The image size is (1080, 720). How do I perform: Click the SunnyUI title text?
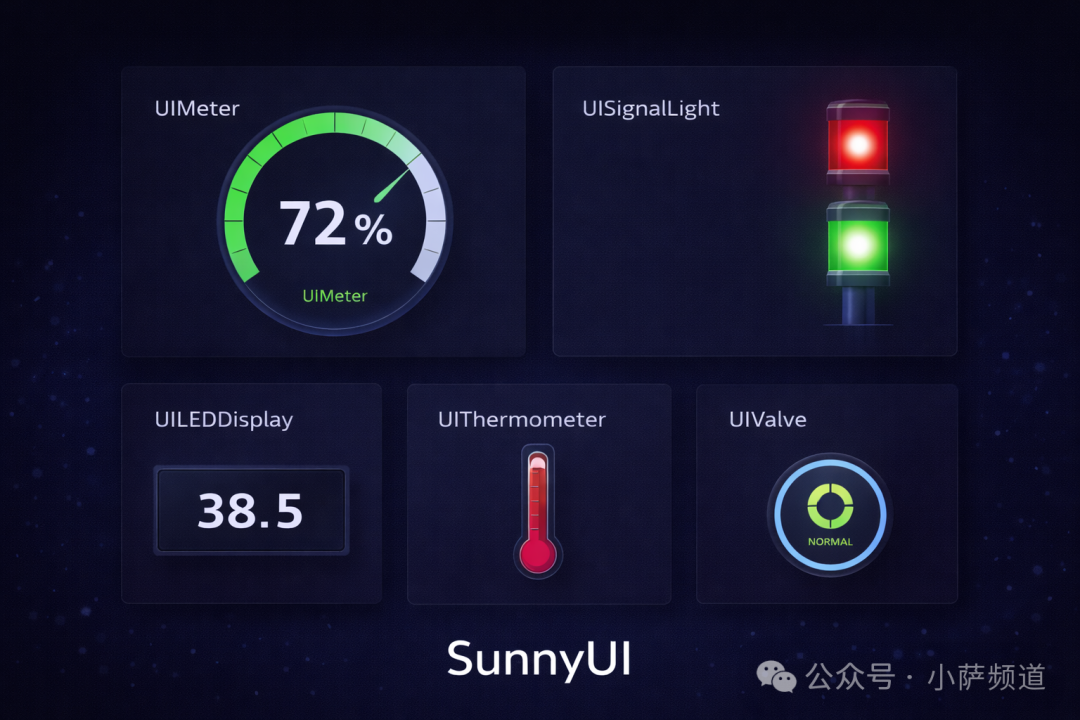coord(539,659)
